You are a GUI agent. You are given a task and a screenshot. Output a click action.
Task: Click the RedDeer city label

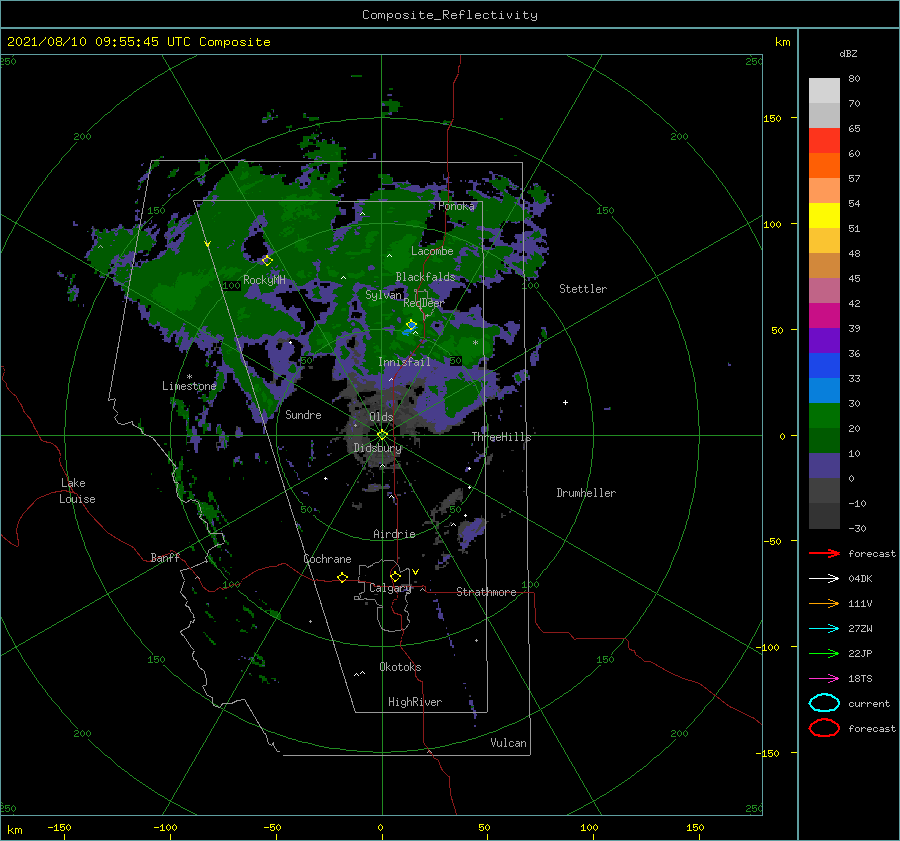pyautogui.click(x=424, y=303)
